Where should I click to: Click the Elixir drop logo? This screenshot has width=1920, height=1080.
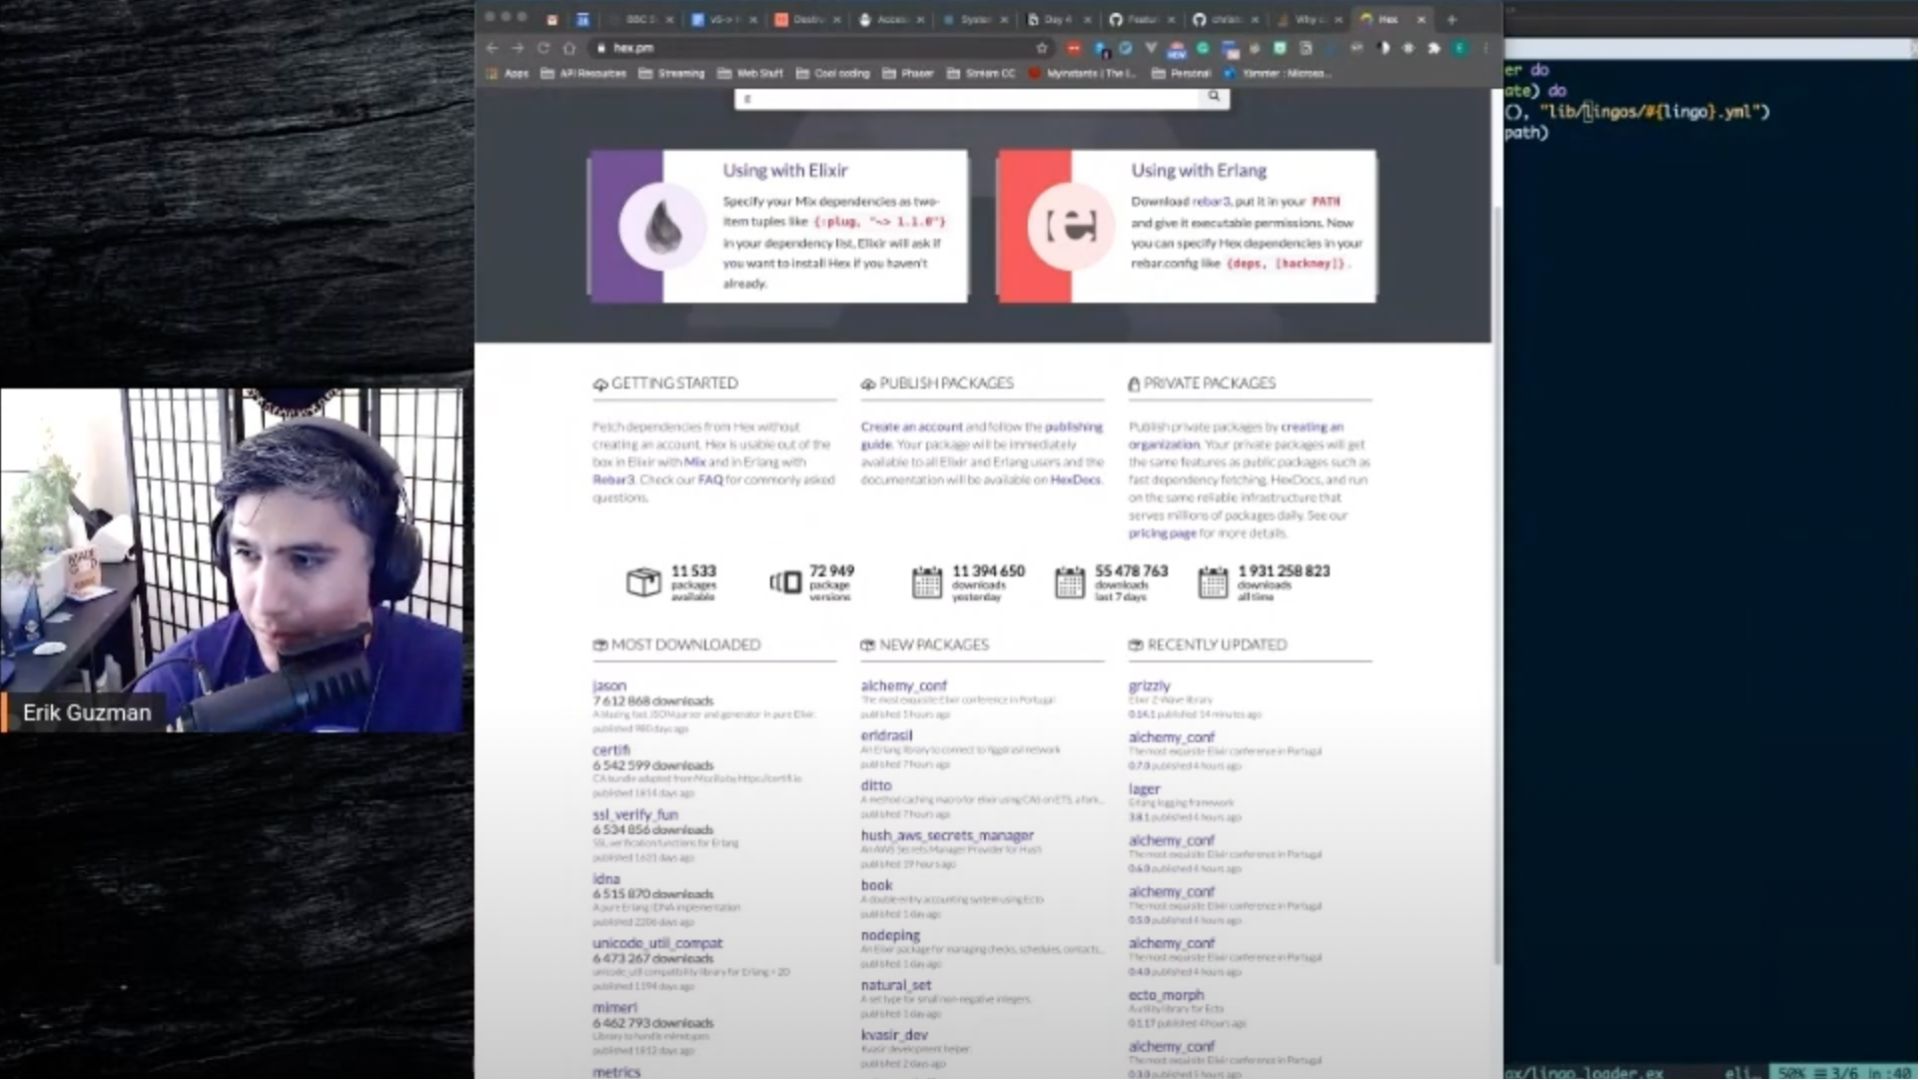coord(662,227)
